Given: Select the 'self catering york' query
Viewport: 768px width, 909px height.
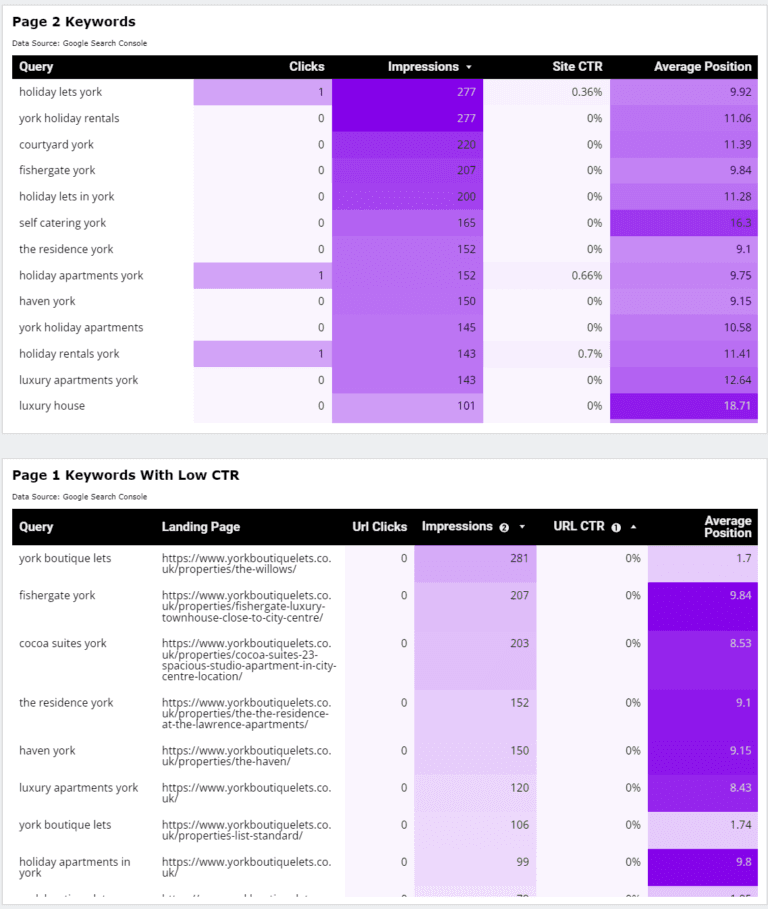Looking at the screenshot, I should [x=62, y=223].
